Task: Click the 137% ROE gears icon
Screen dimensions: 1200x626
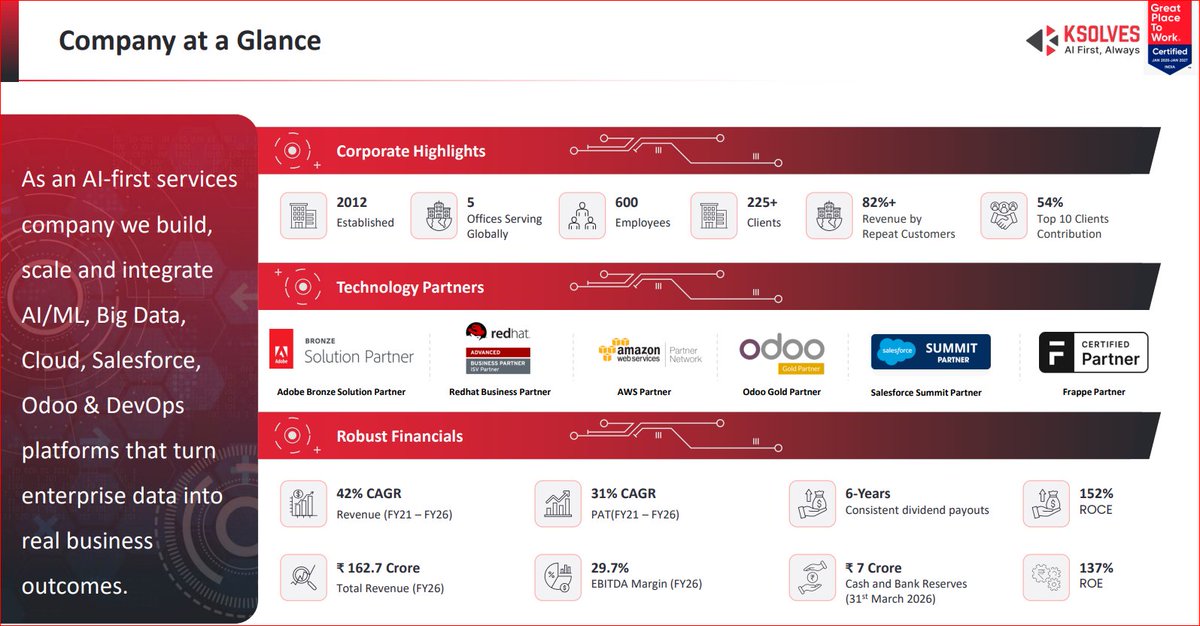Action: [x=1046, y=577]
